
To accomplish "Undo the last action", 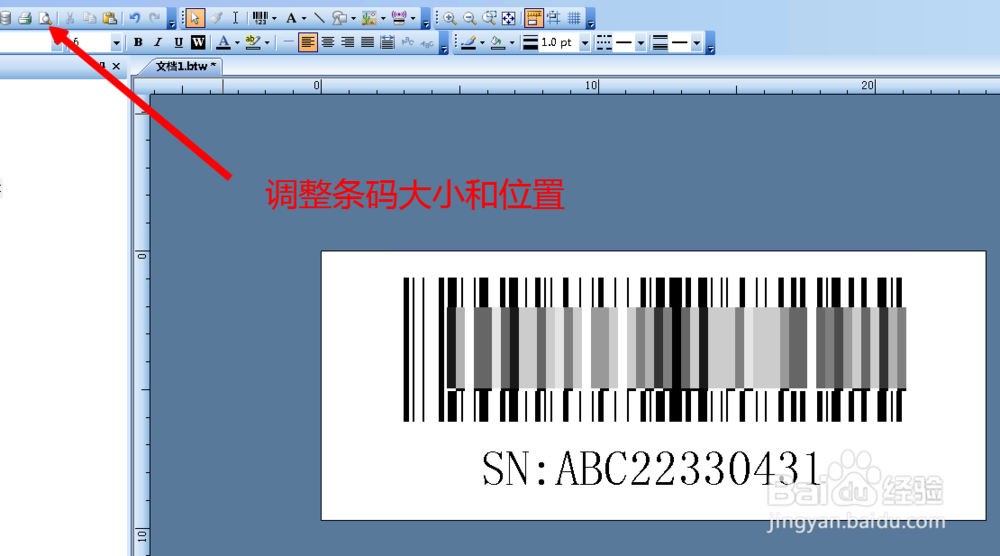I will (135, 18).
